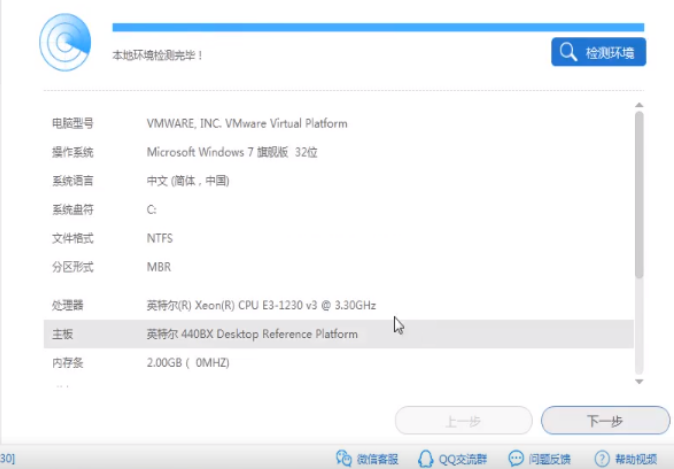Click the 检测环境 button

598,52
